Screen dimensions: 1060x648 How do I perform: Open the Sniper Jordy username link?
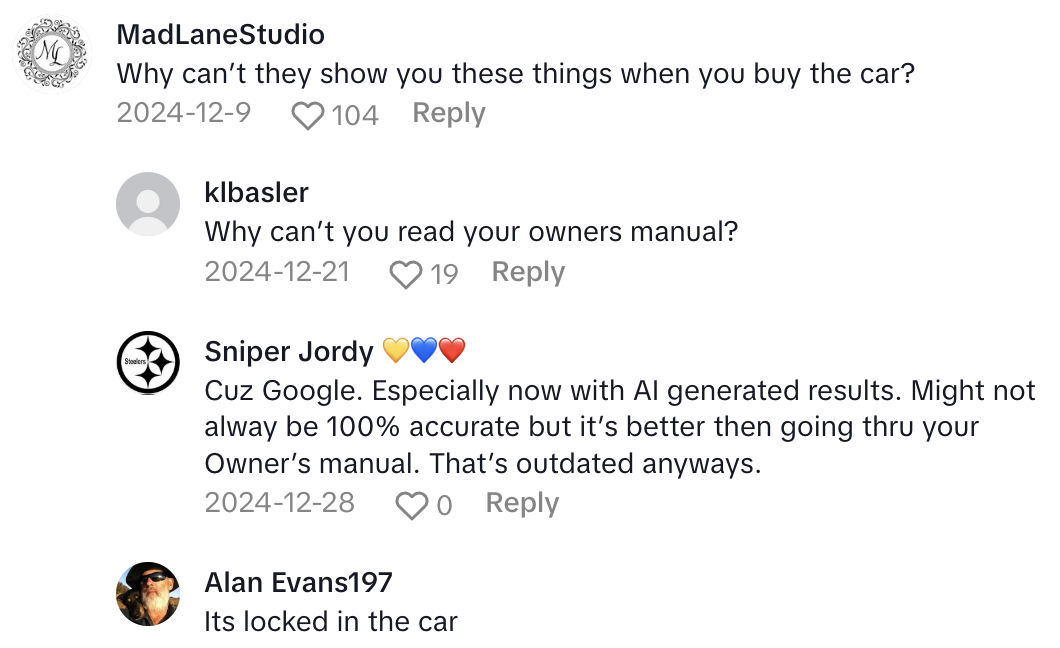click(x=290, y=351)
